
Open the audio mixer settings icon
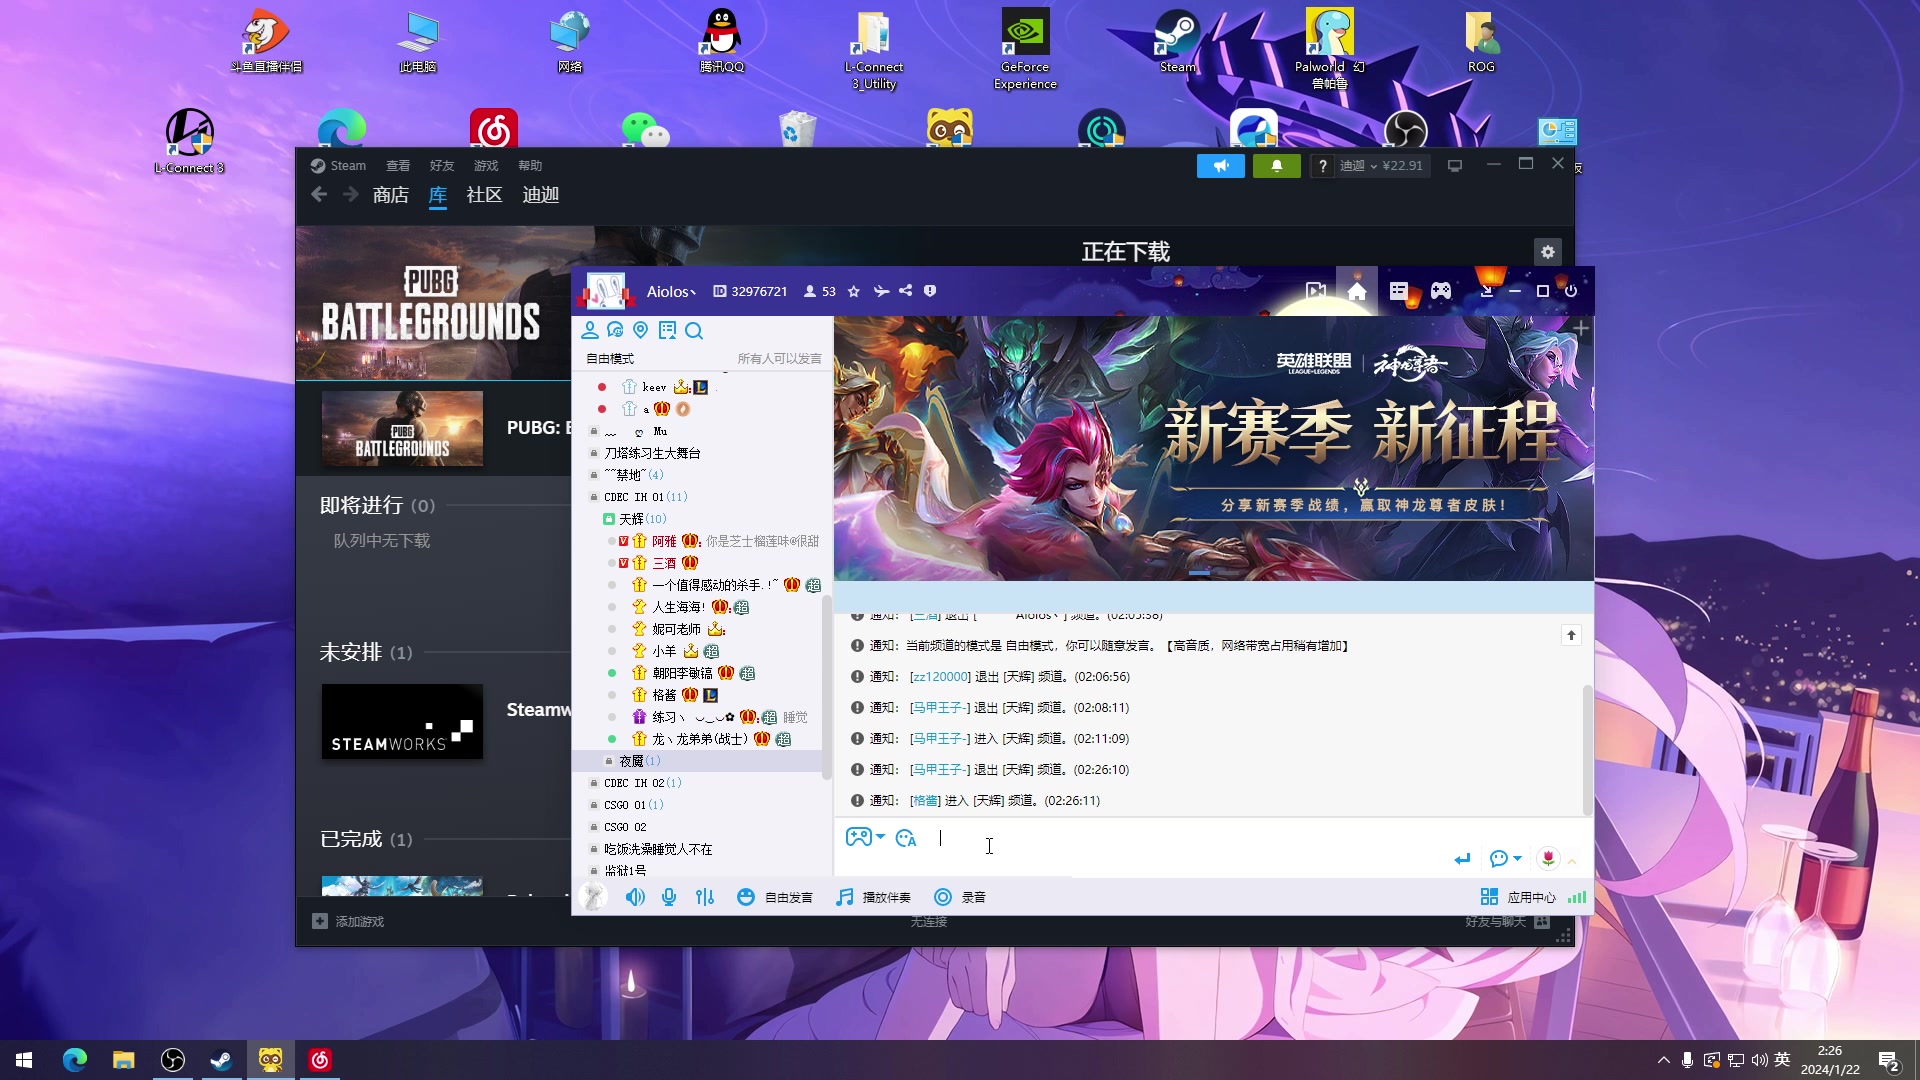tap(705, 897)
